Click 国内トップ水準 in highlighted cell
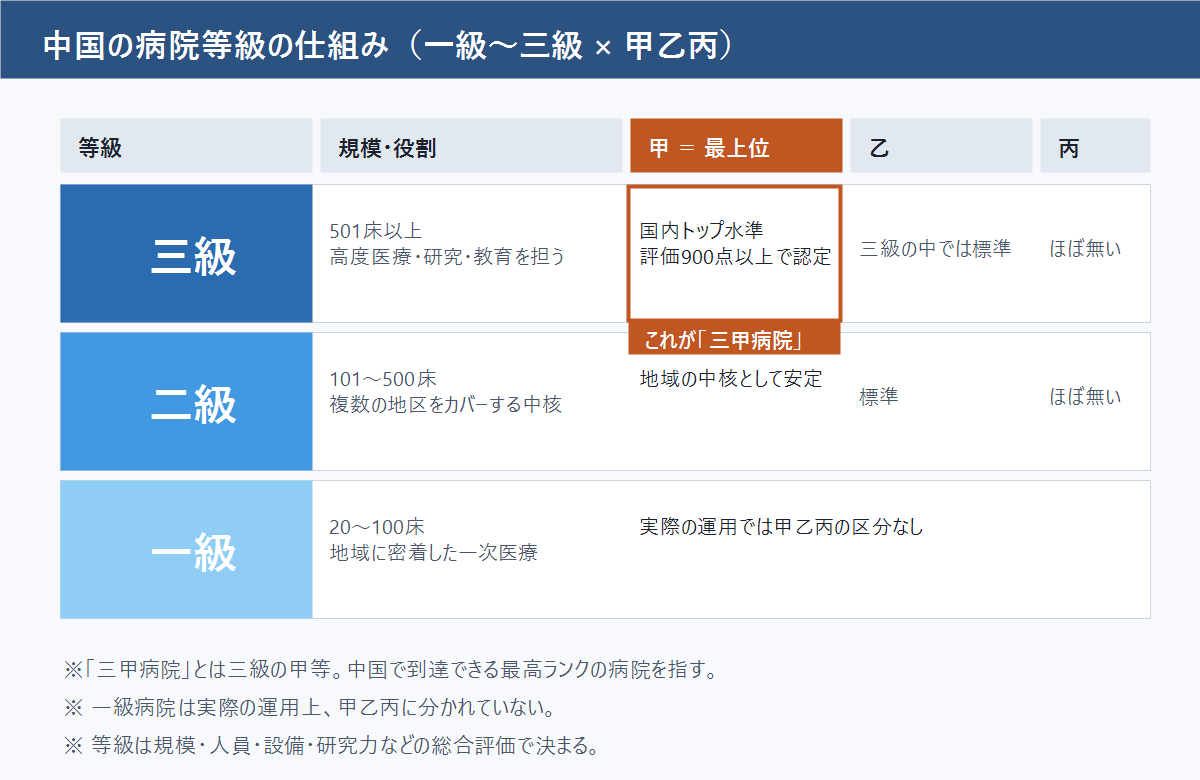 pyautogui.click(x=702, y=231)
